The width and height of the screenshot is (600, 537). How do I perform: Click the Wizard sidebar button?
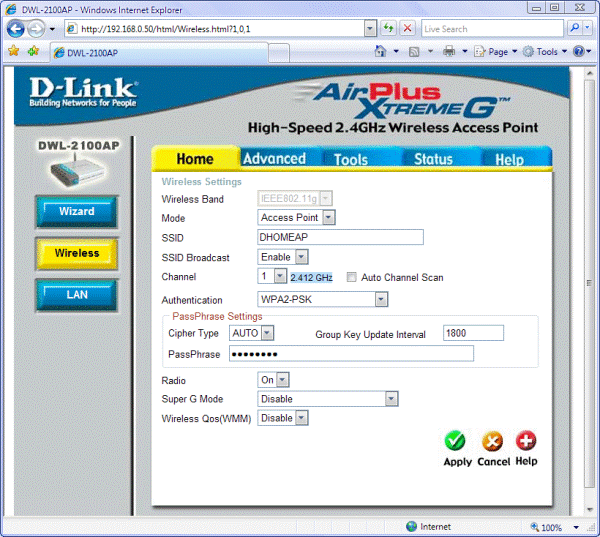point(77,212)
